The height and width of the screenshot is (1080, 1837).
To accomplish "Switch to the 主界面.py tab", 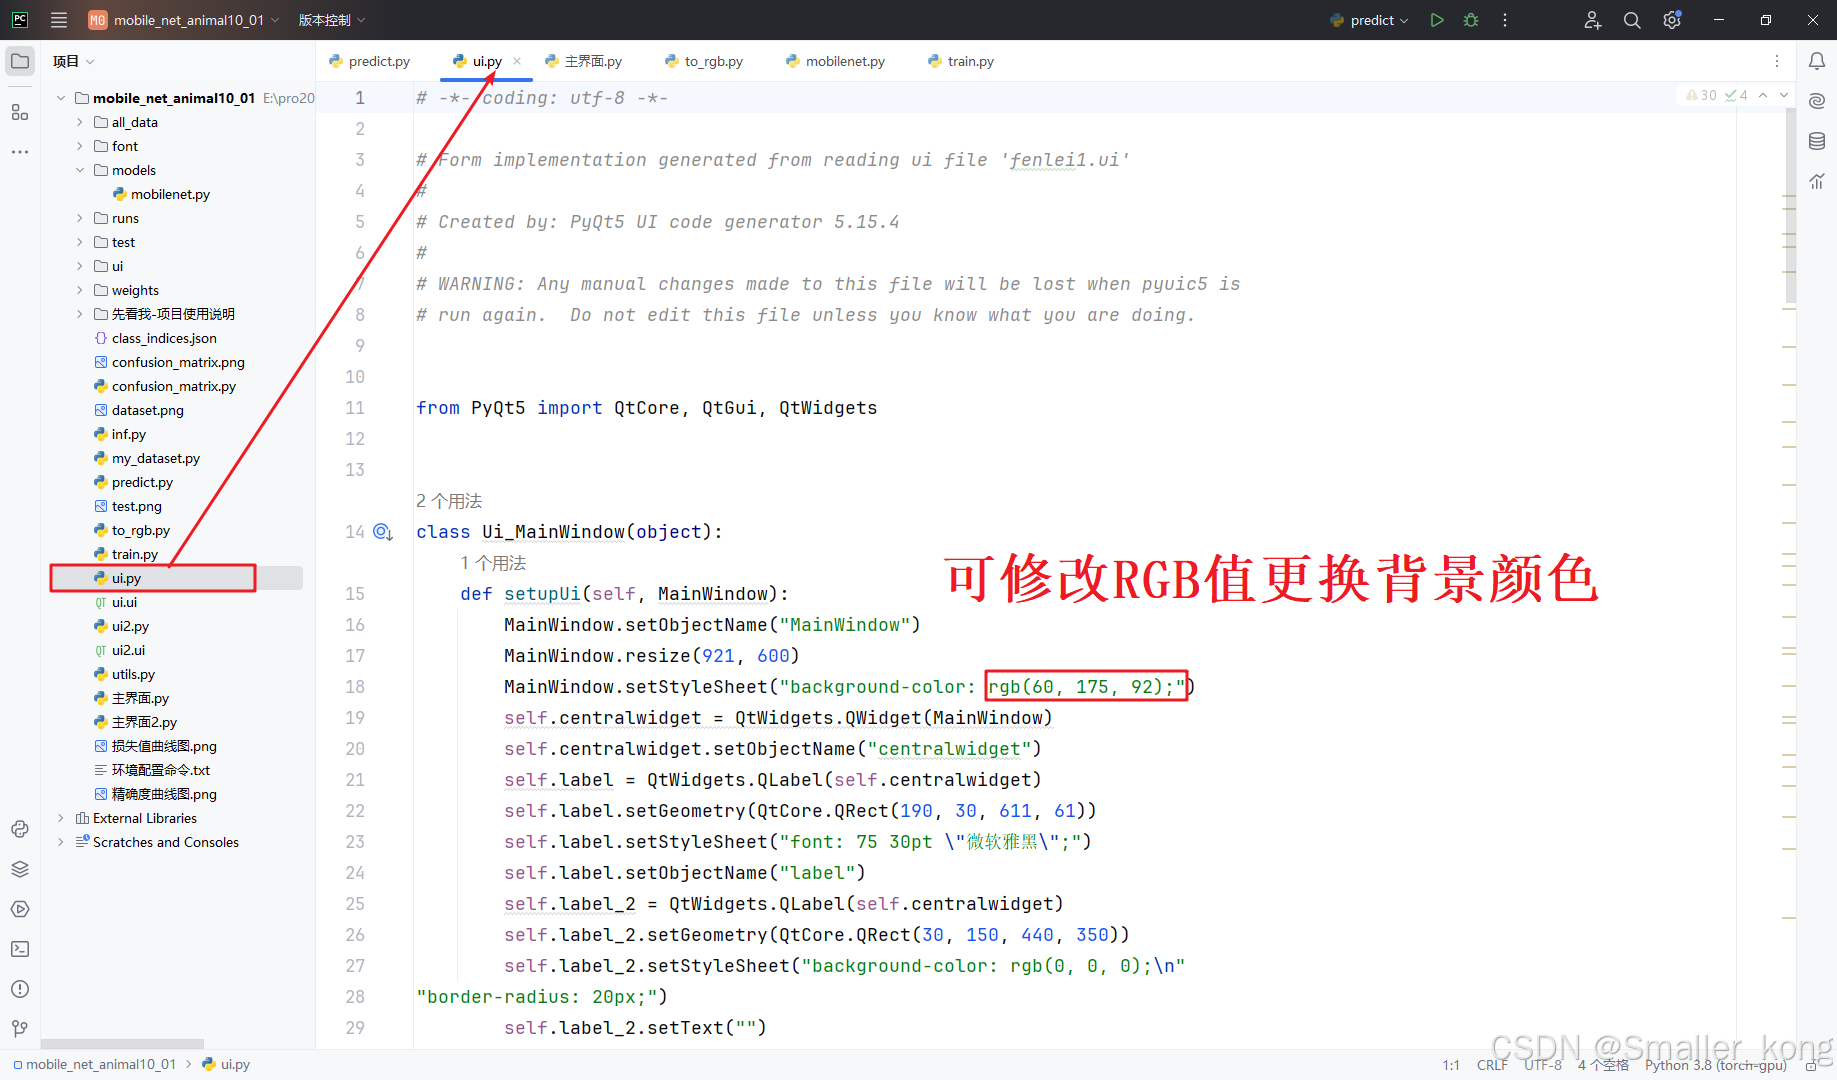I will [583, 61].
